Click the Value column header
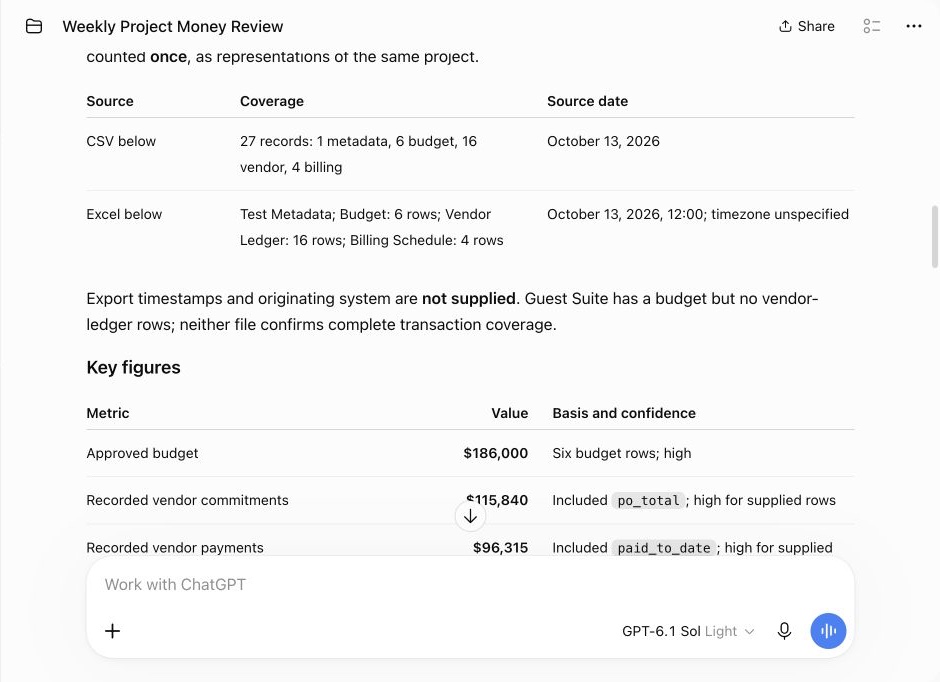Viewport: 940px width, 682px height. tap(510, 414)
